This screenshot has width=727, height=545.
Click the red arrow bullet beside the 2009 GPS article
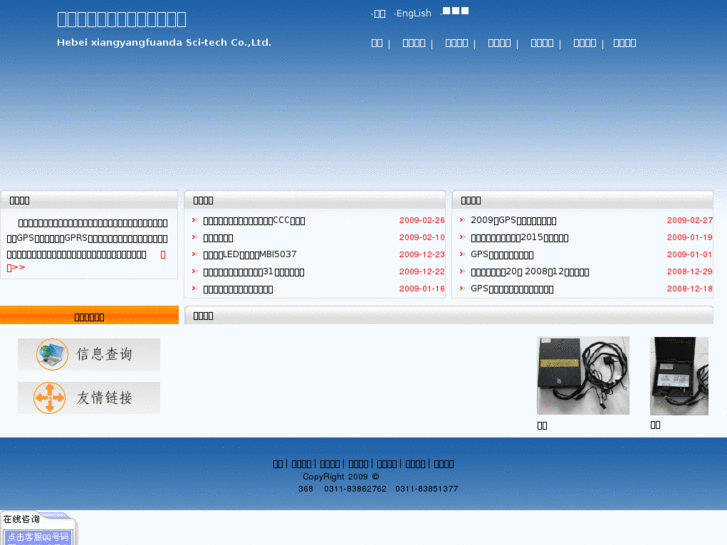[462, 220]
